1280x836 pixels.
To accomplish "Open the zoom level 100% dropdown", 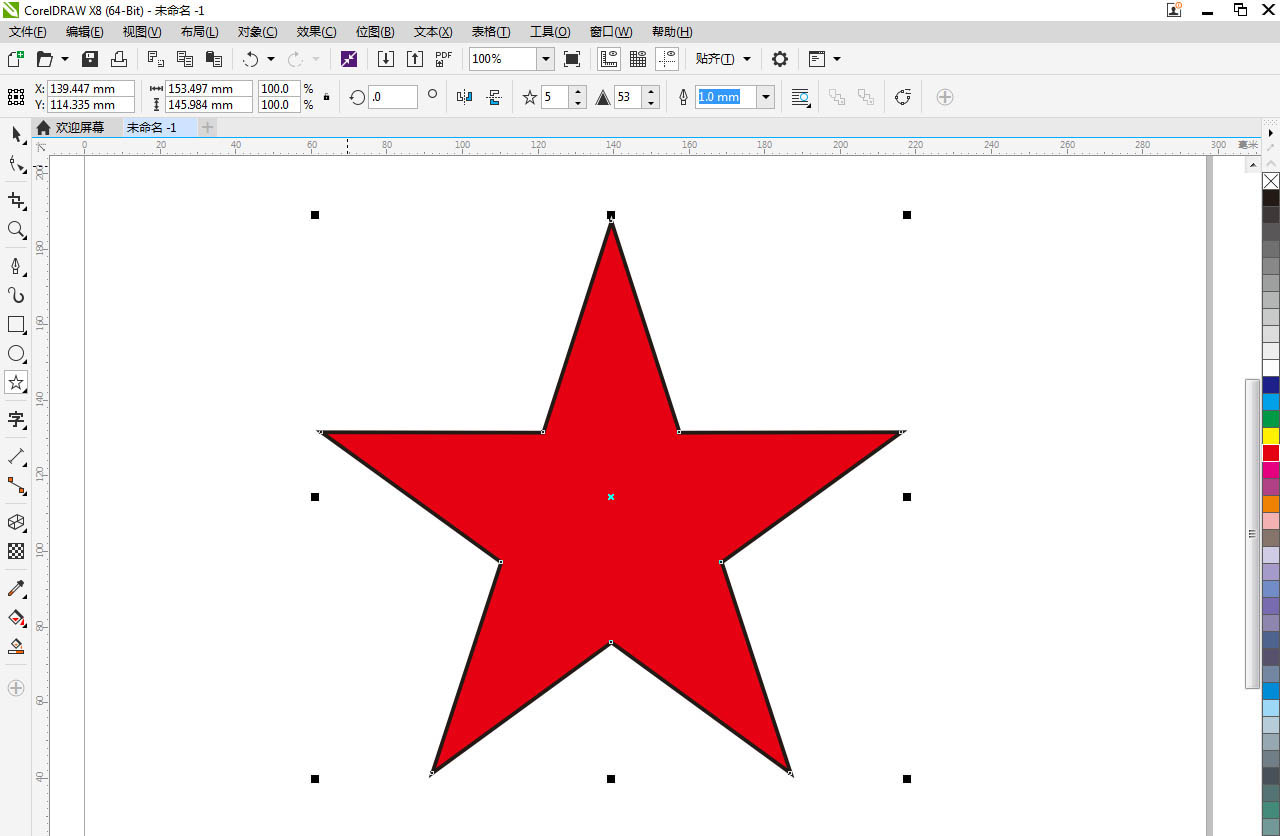I will [545, 59].
